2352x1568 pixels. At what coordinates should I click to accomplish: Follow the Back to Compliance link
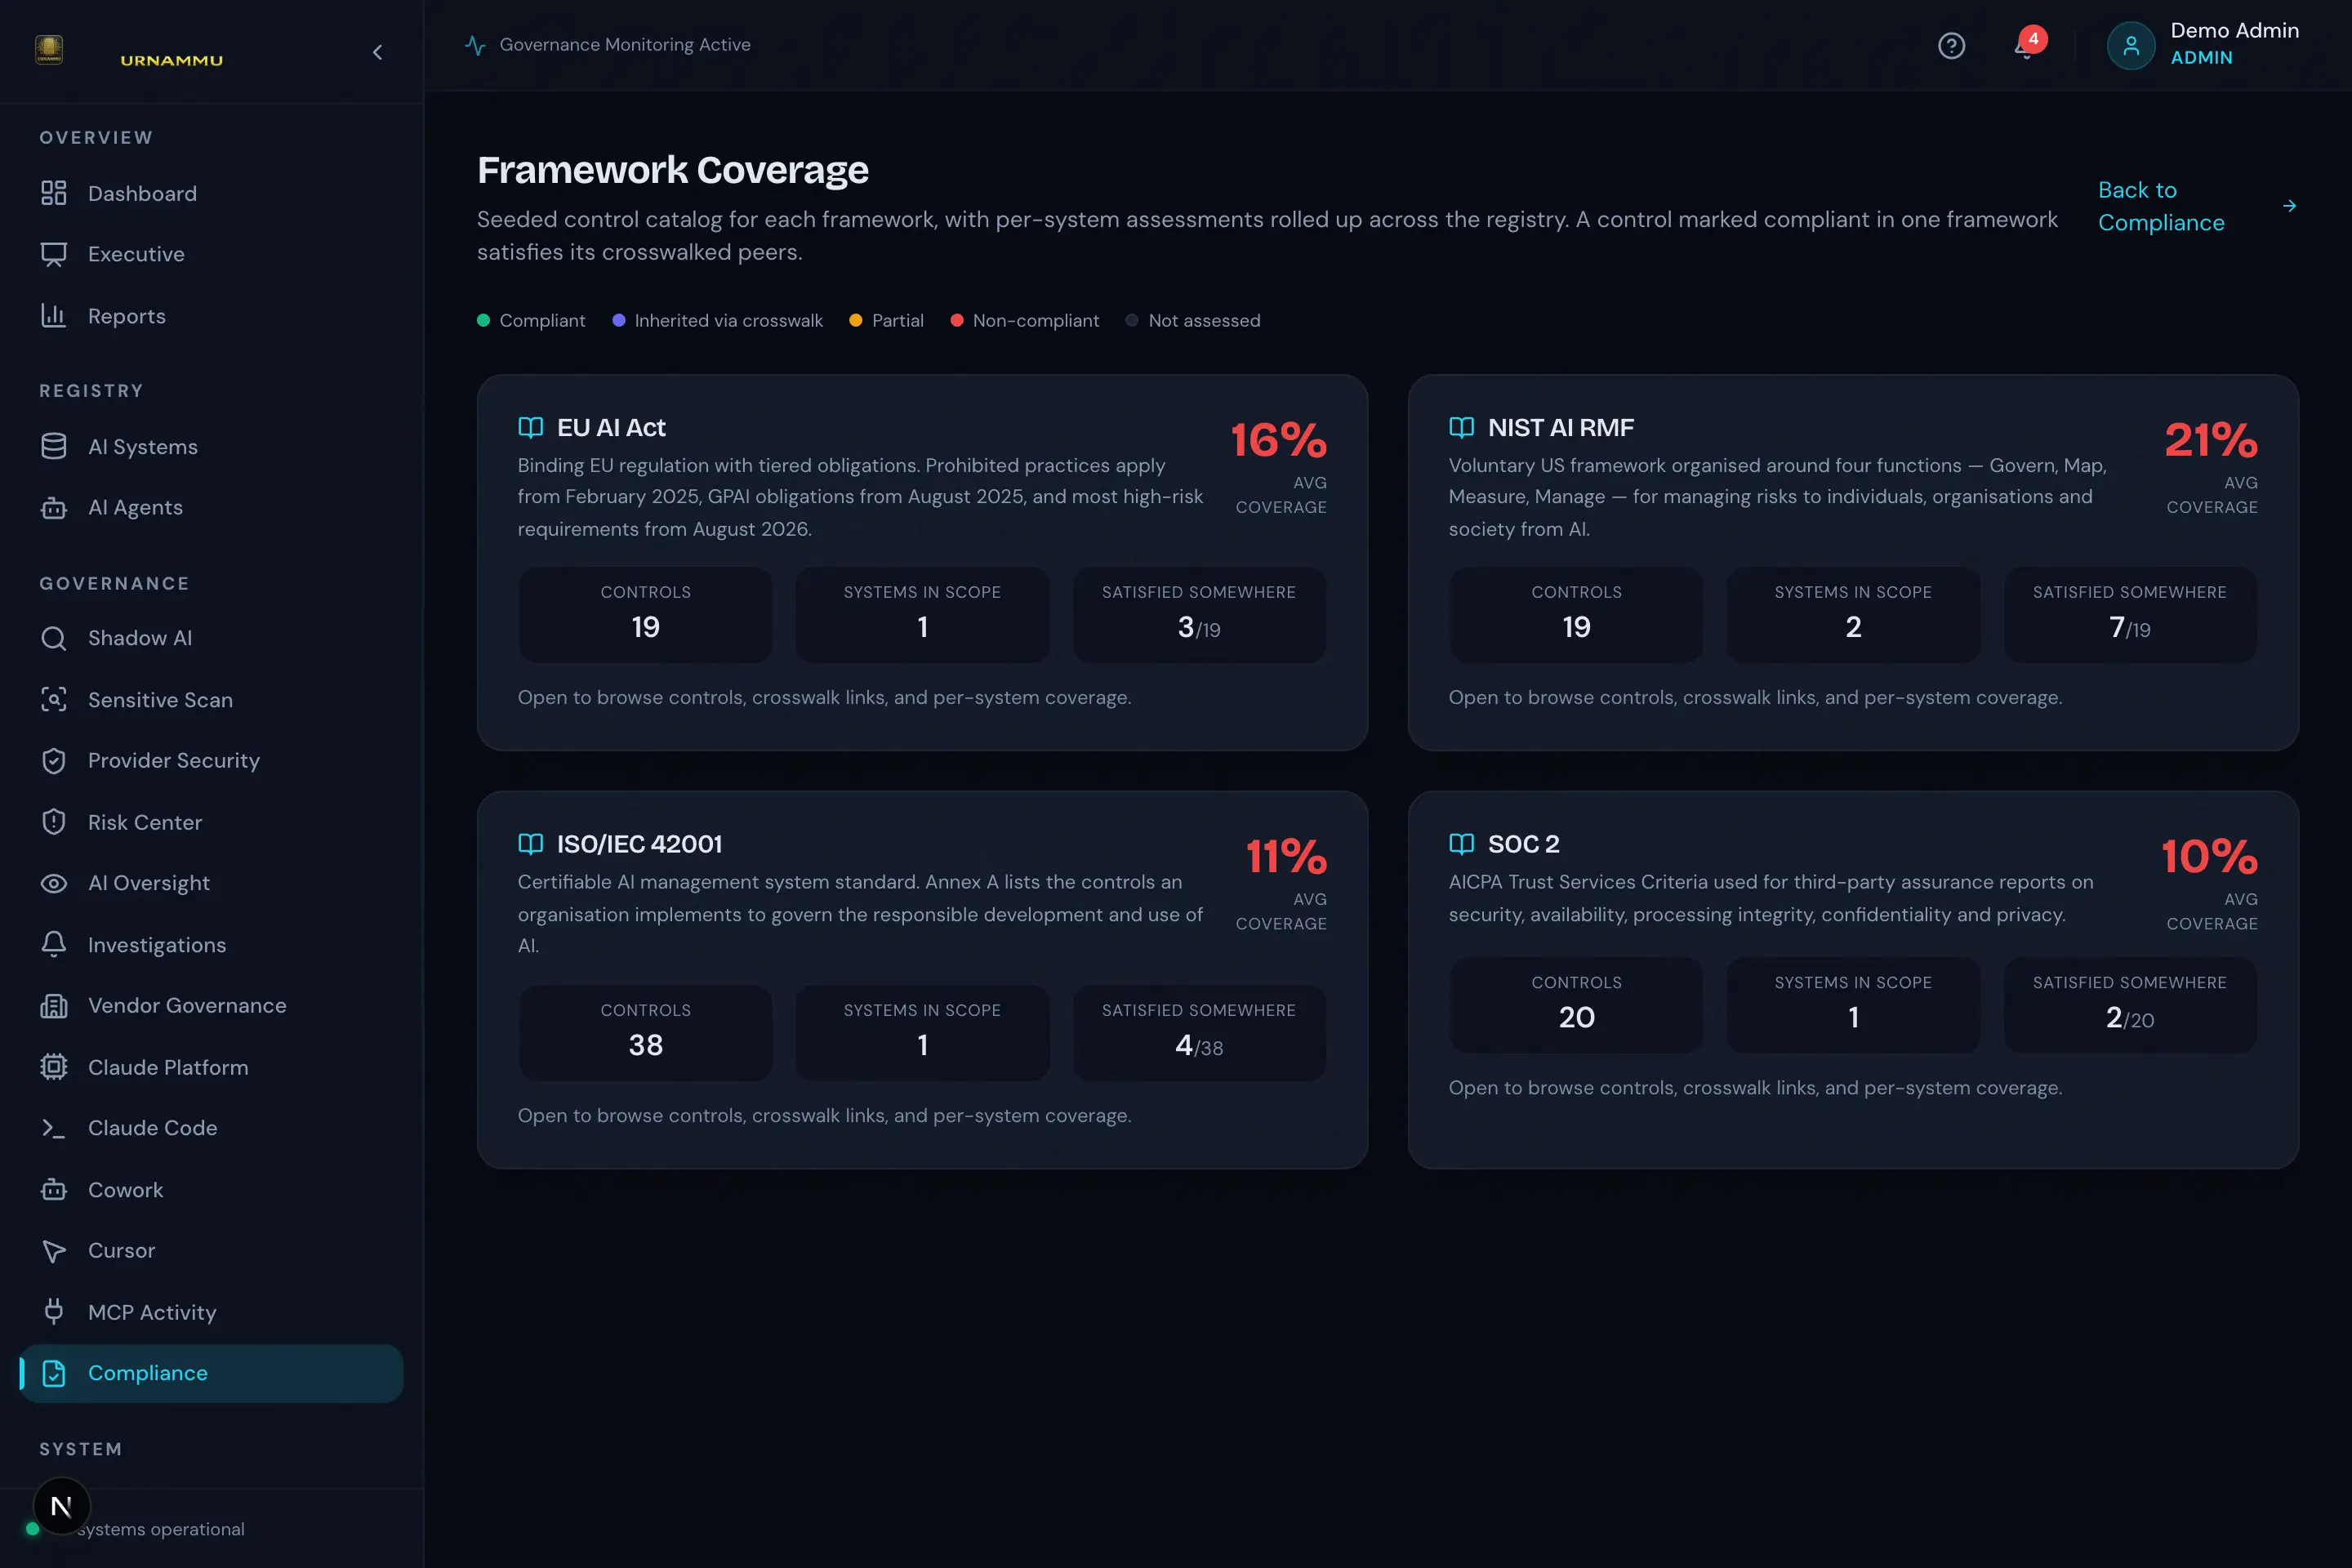pyautogui.click(x=2197, y=206)
